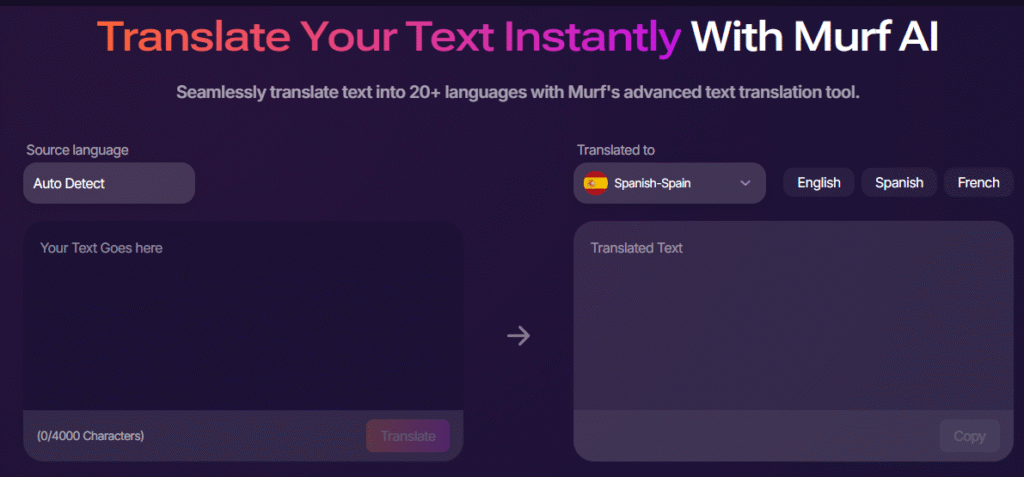Screen dimensions: 1024x477
Task: Open the Auto Detect source language dropdown
Action: pos(109,183)
